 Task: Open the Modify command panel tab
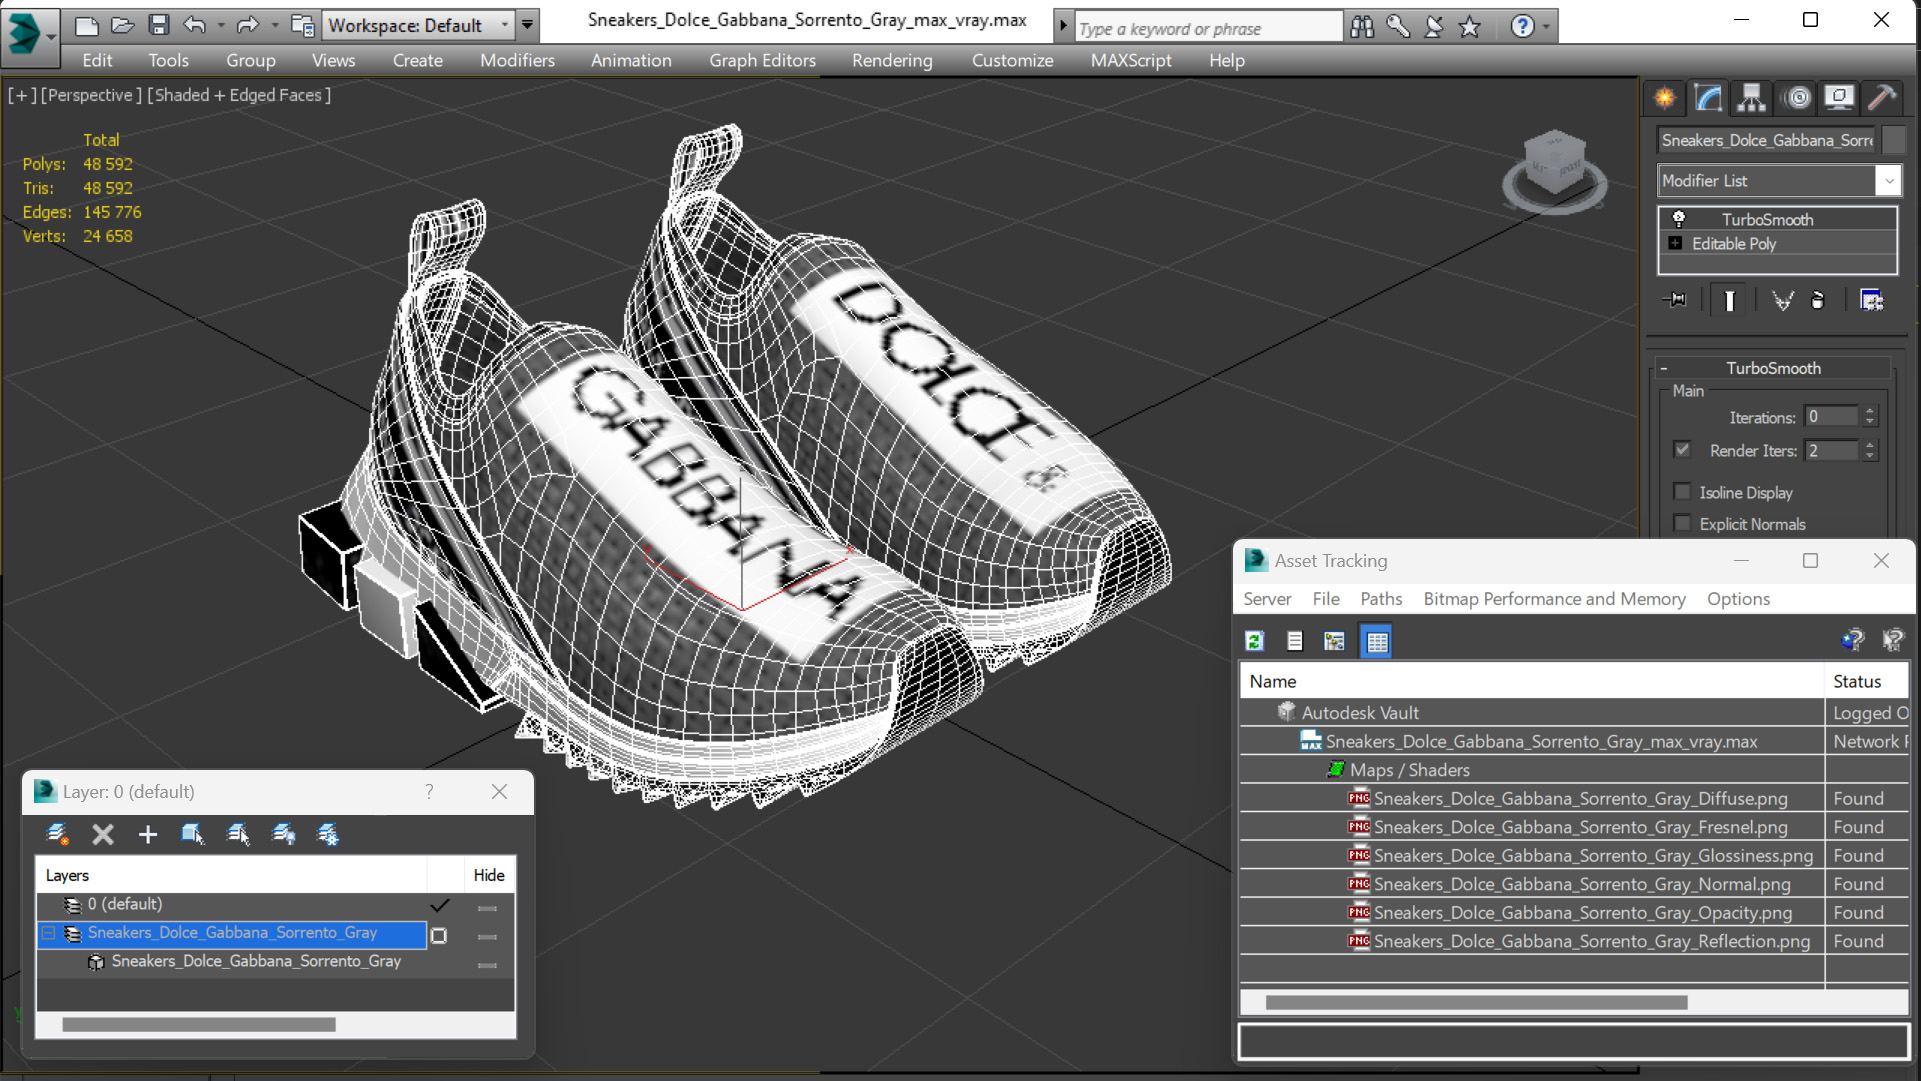[1708, 97]
